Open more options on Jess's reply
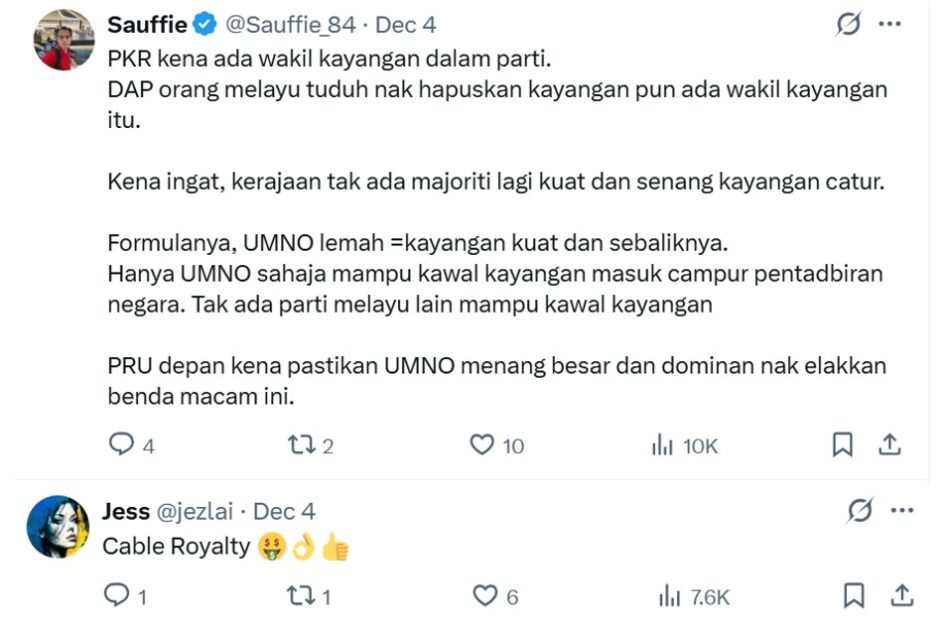This screenshot has height=629, width=948. pos(901,511)
